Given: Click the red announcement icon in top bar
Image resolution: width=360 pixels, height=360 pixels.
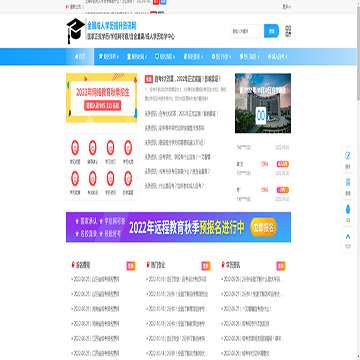Looking at the screenshot, I should (68, 6).
